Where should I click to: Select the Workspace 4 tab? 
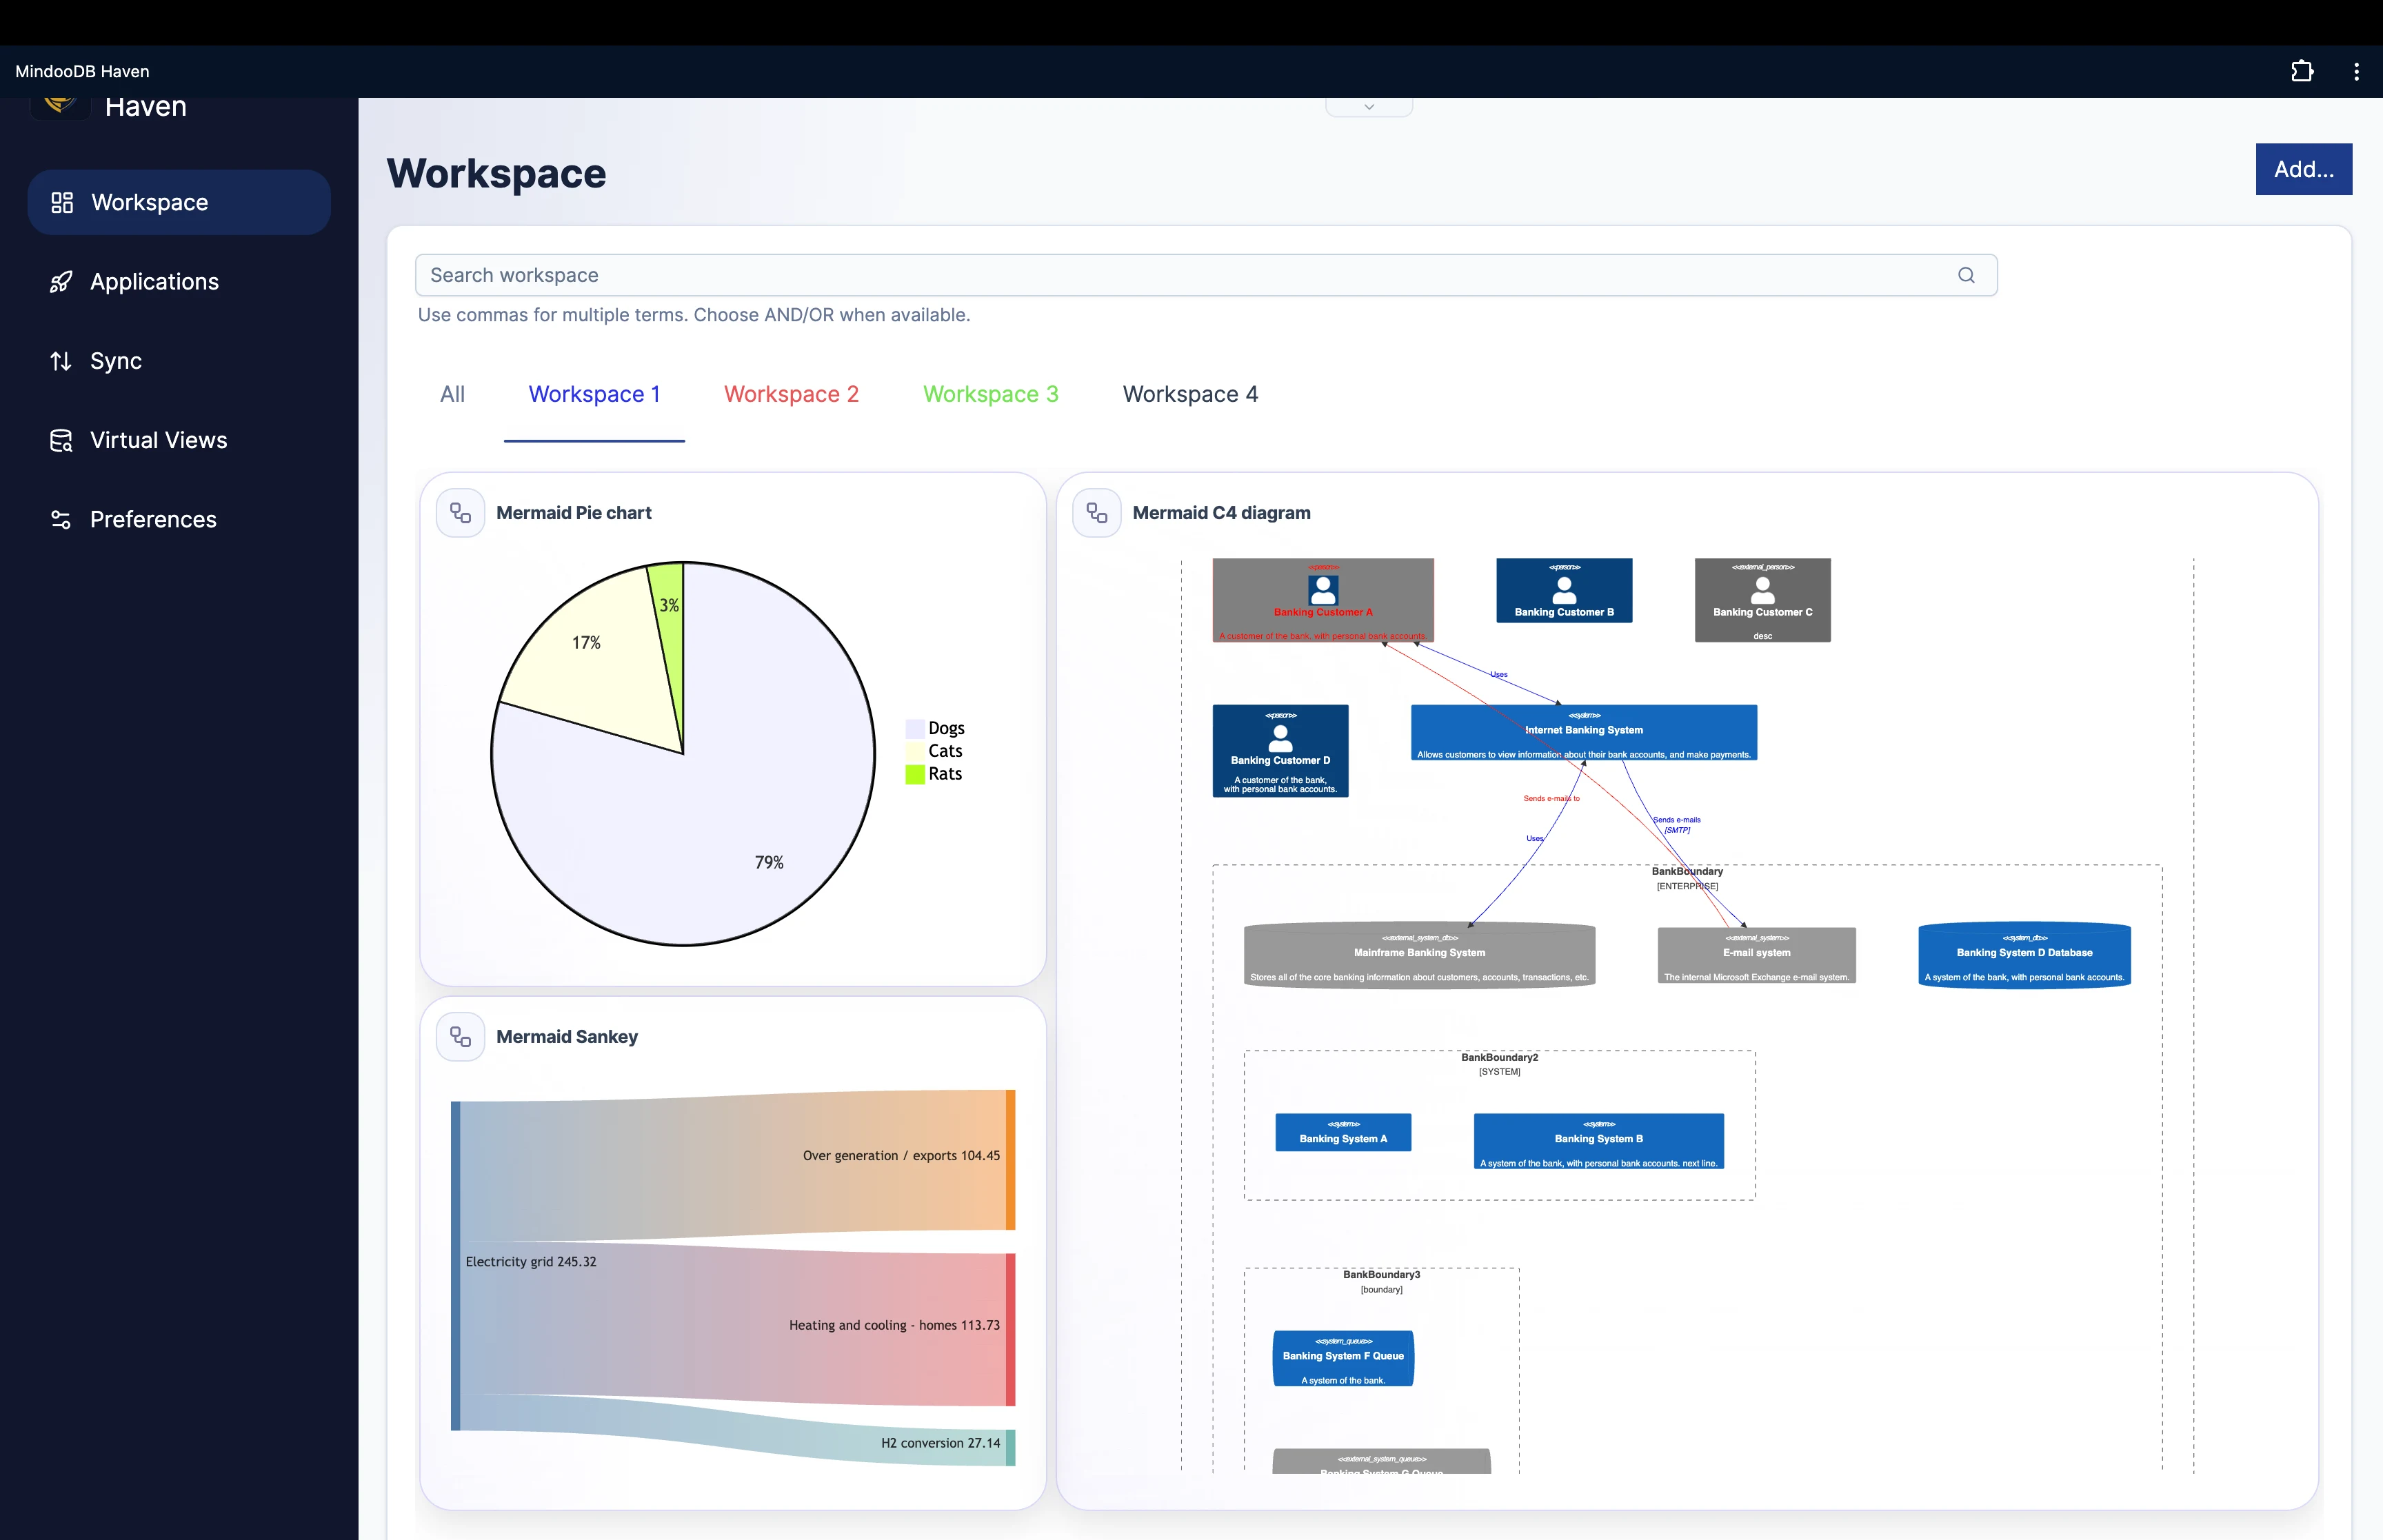point(1191,394)
